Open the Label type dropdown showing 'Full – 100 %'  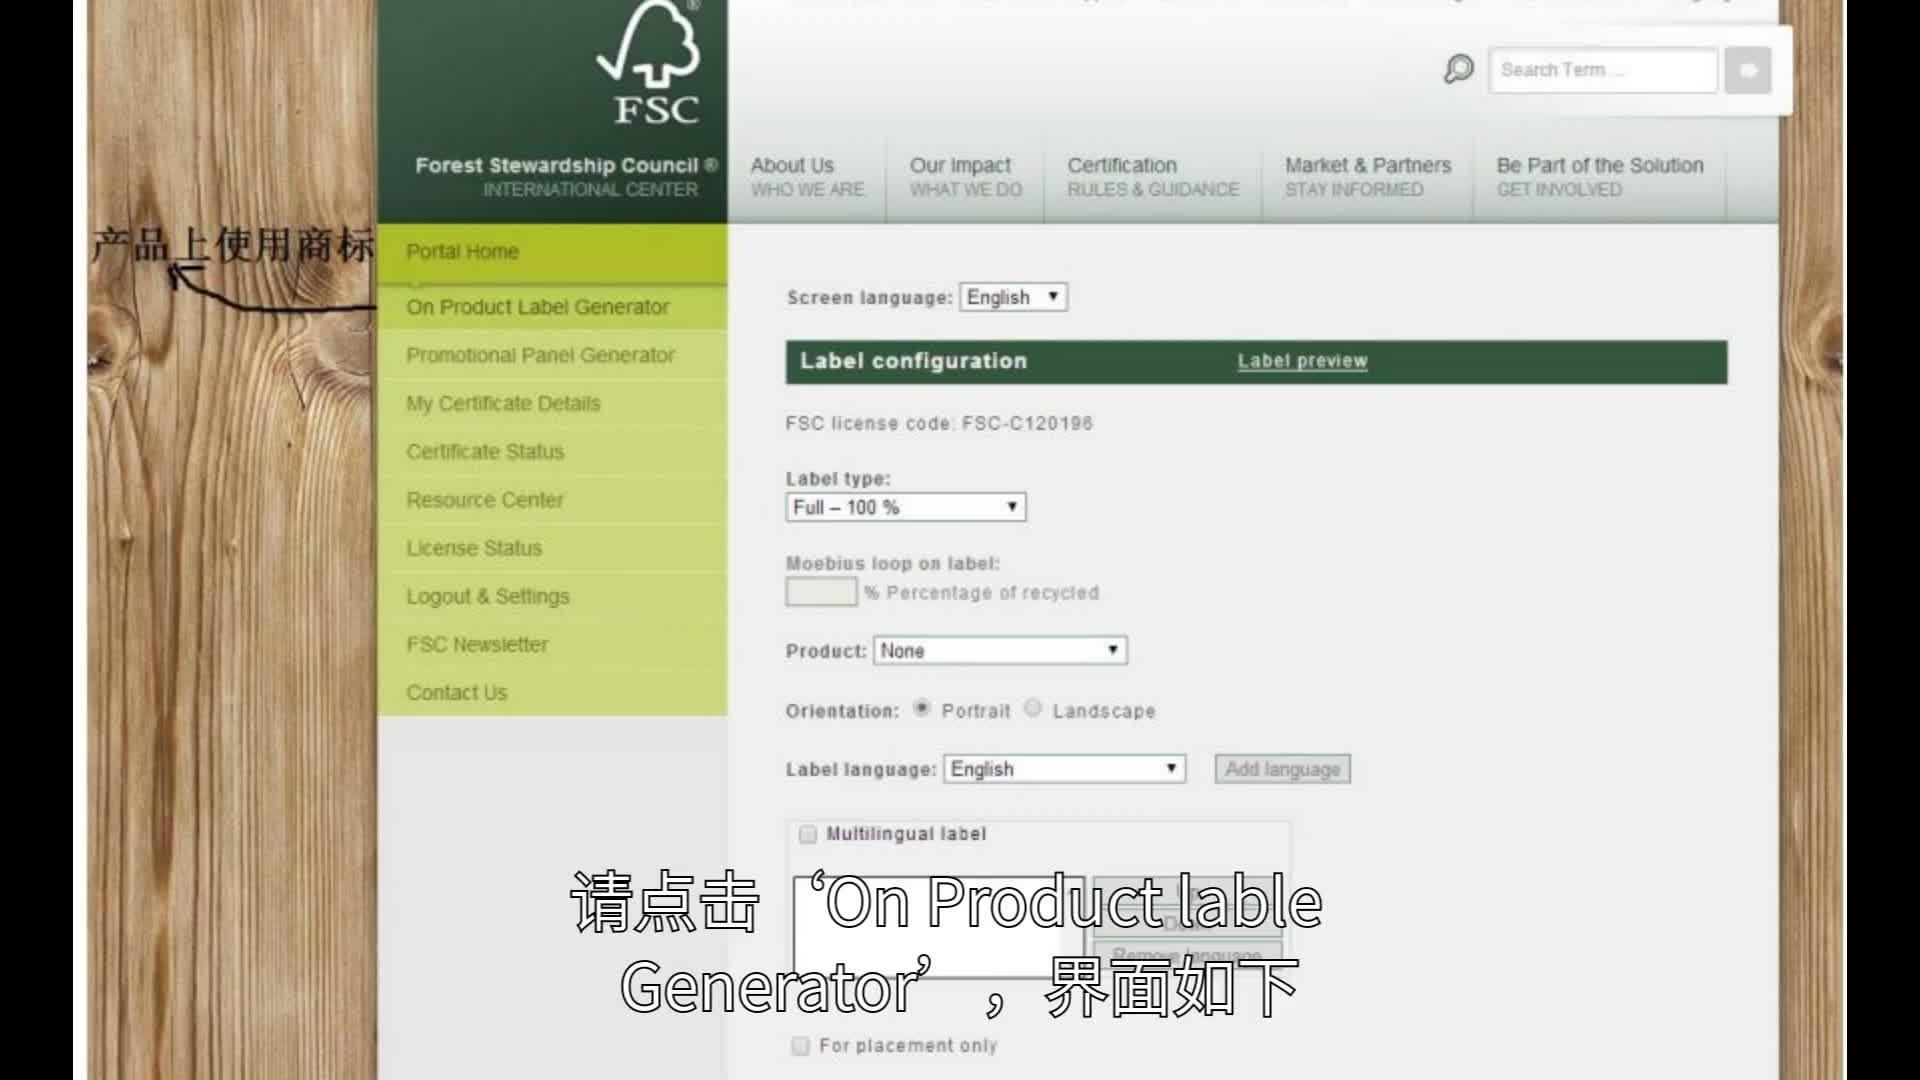pos(902,507)
